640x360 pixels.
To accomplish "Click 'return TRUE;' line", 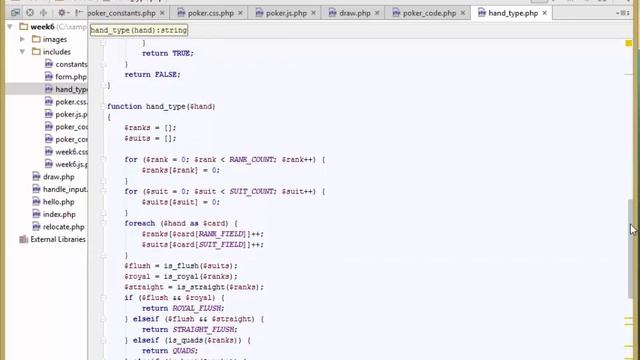I will 168,53.
